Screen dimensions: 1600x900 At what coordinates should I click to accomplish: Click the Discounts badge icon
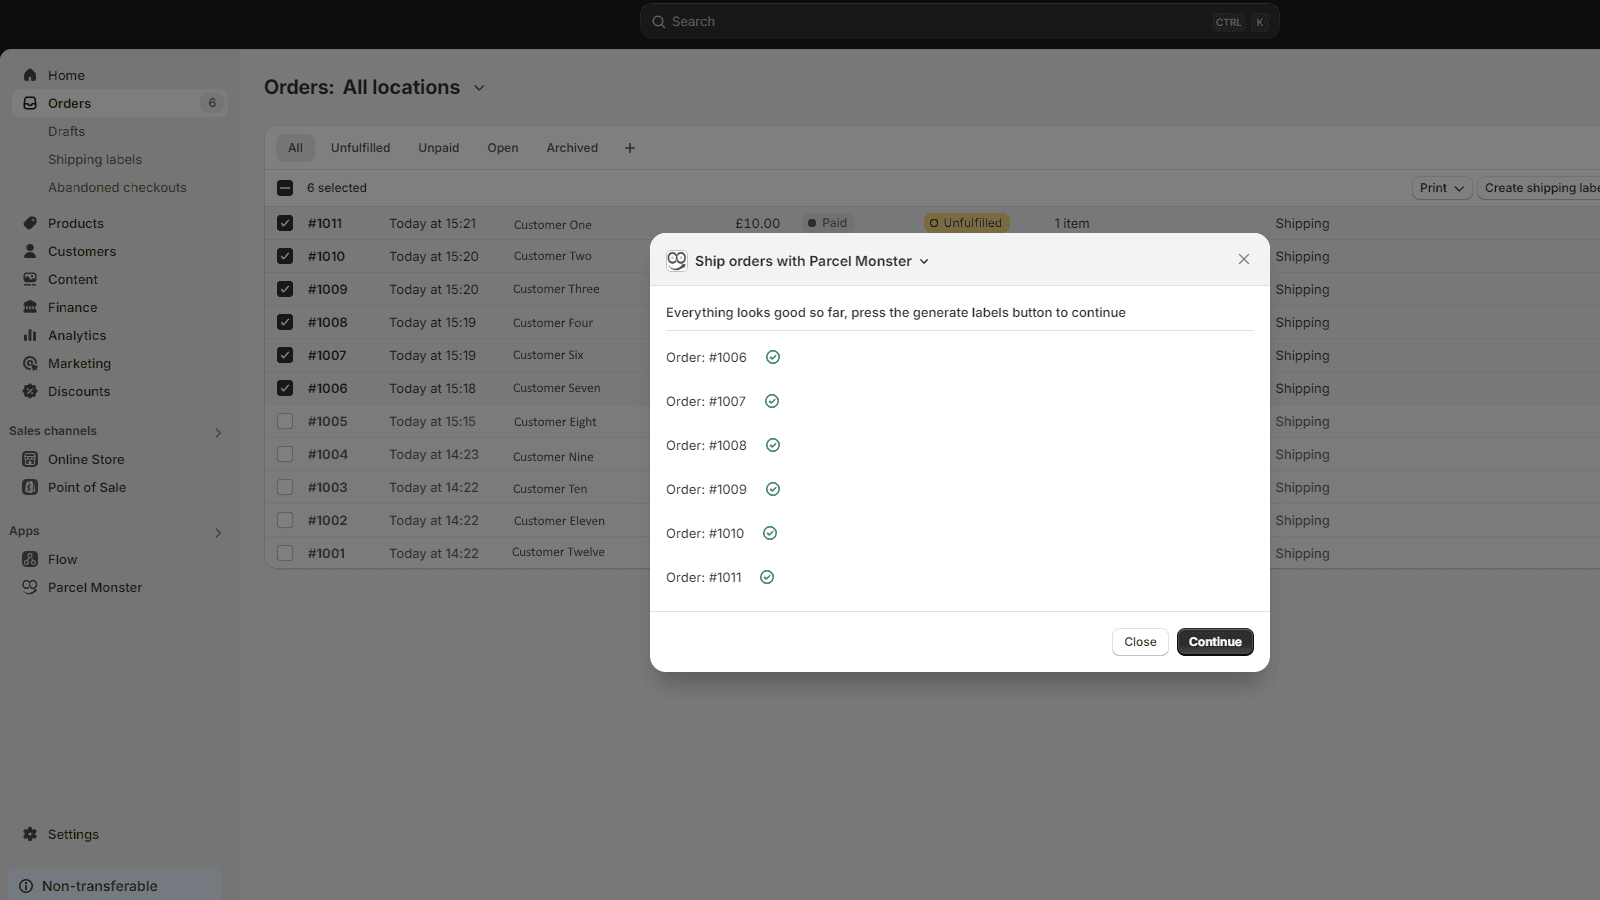(x=30, y=391)
